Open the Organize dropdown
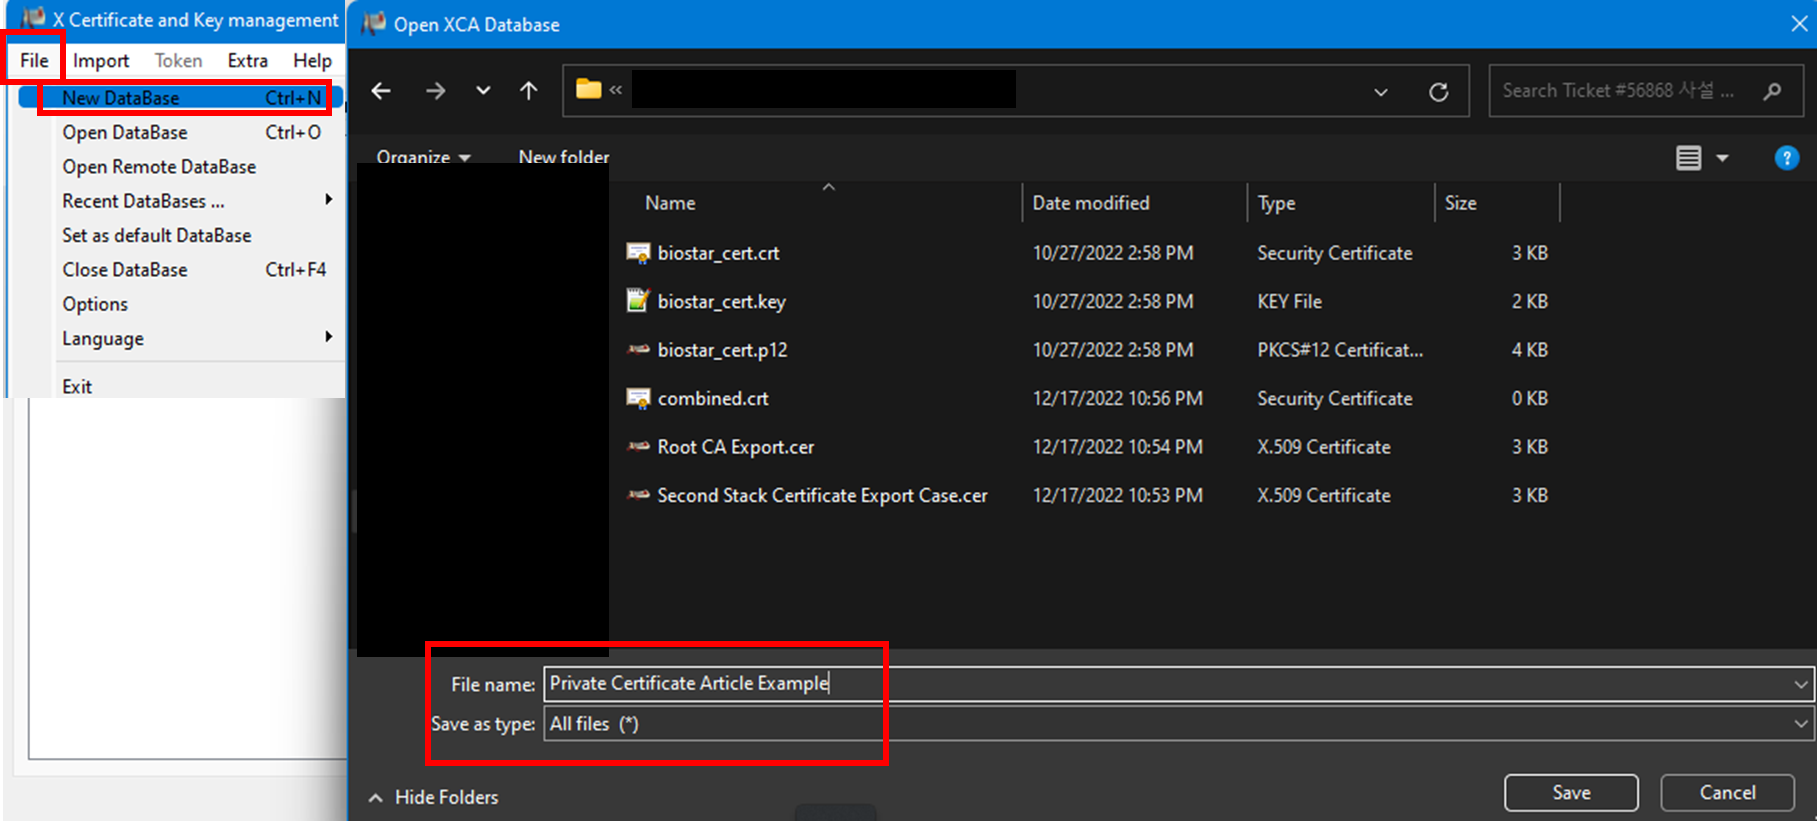 coord(423,157)
